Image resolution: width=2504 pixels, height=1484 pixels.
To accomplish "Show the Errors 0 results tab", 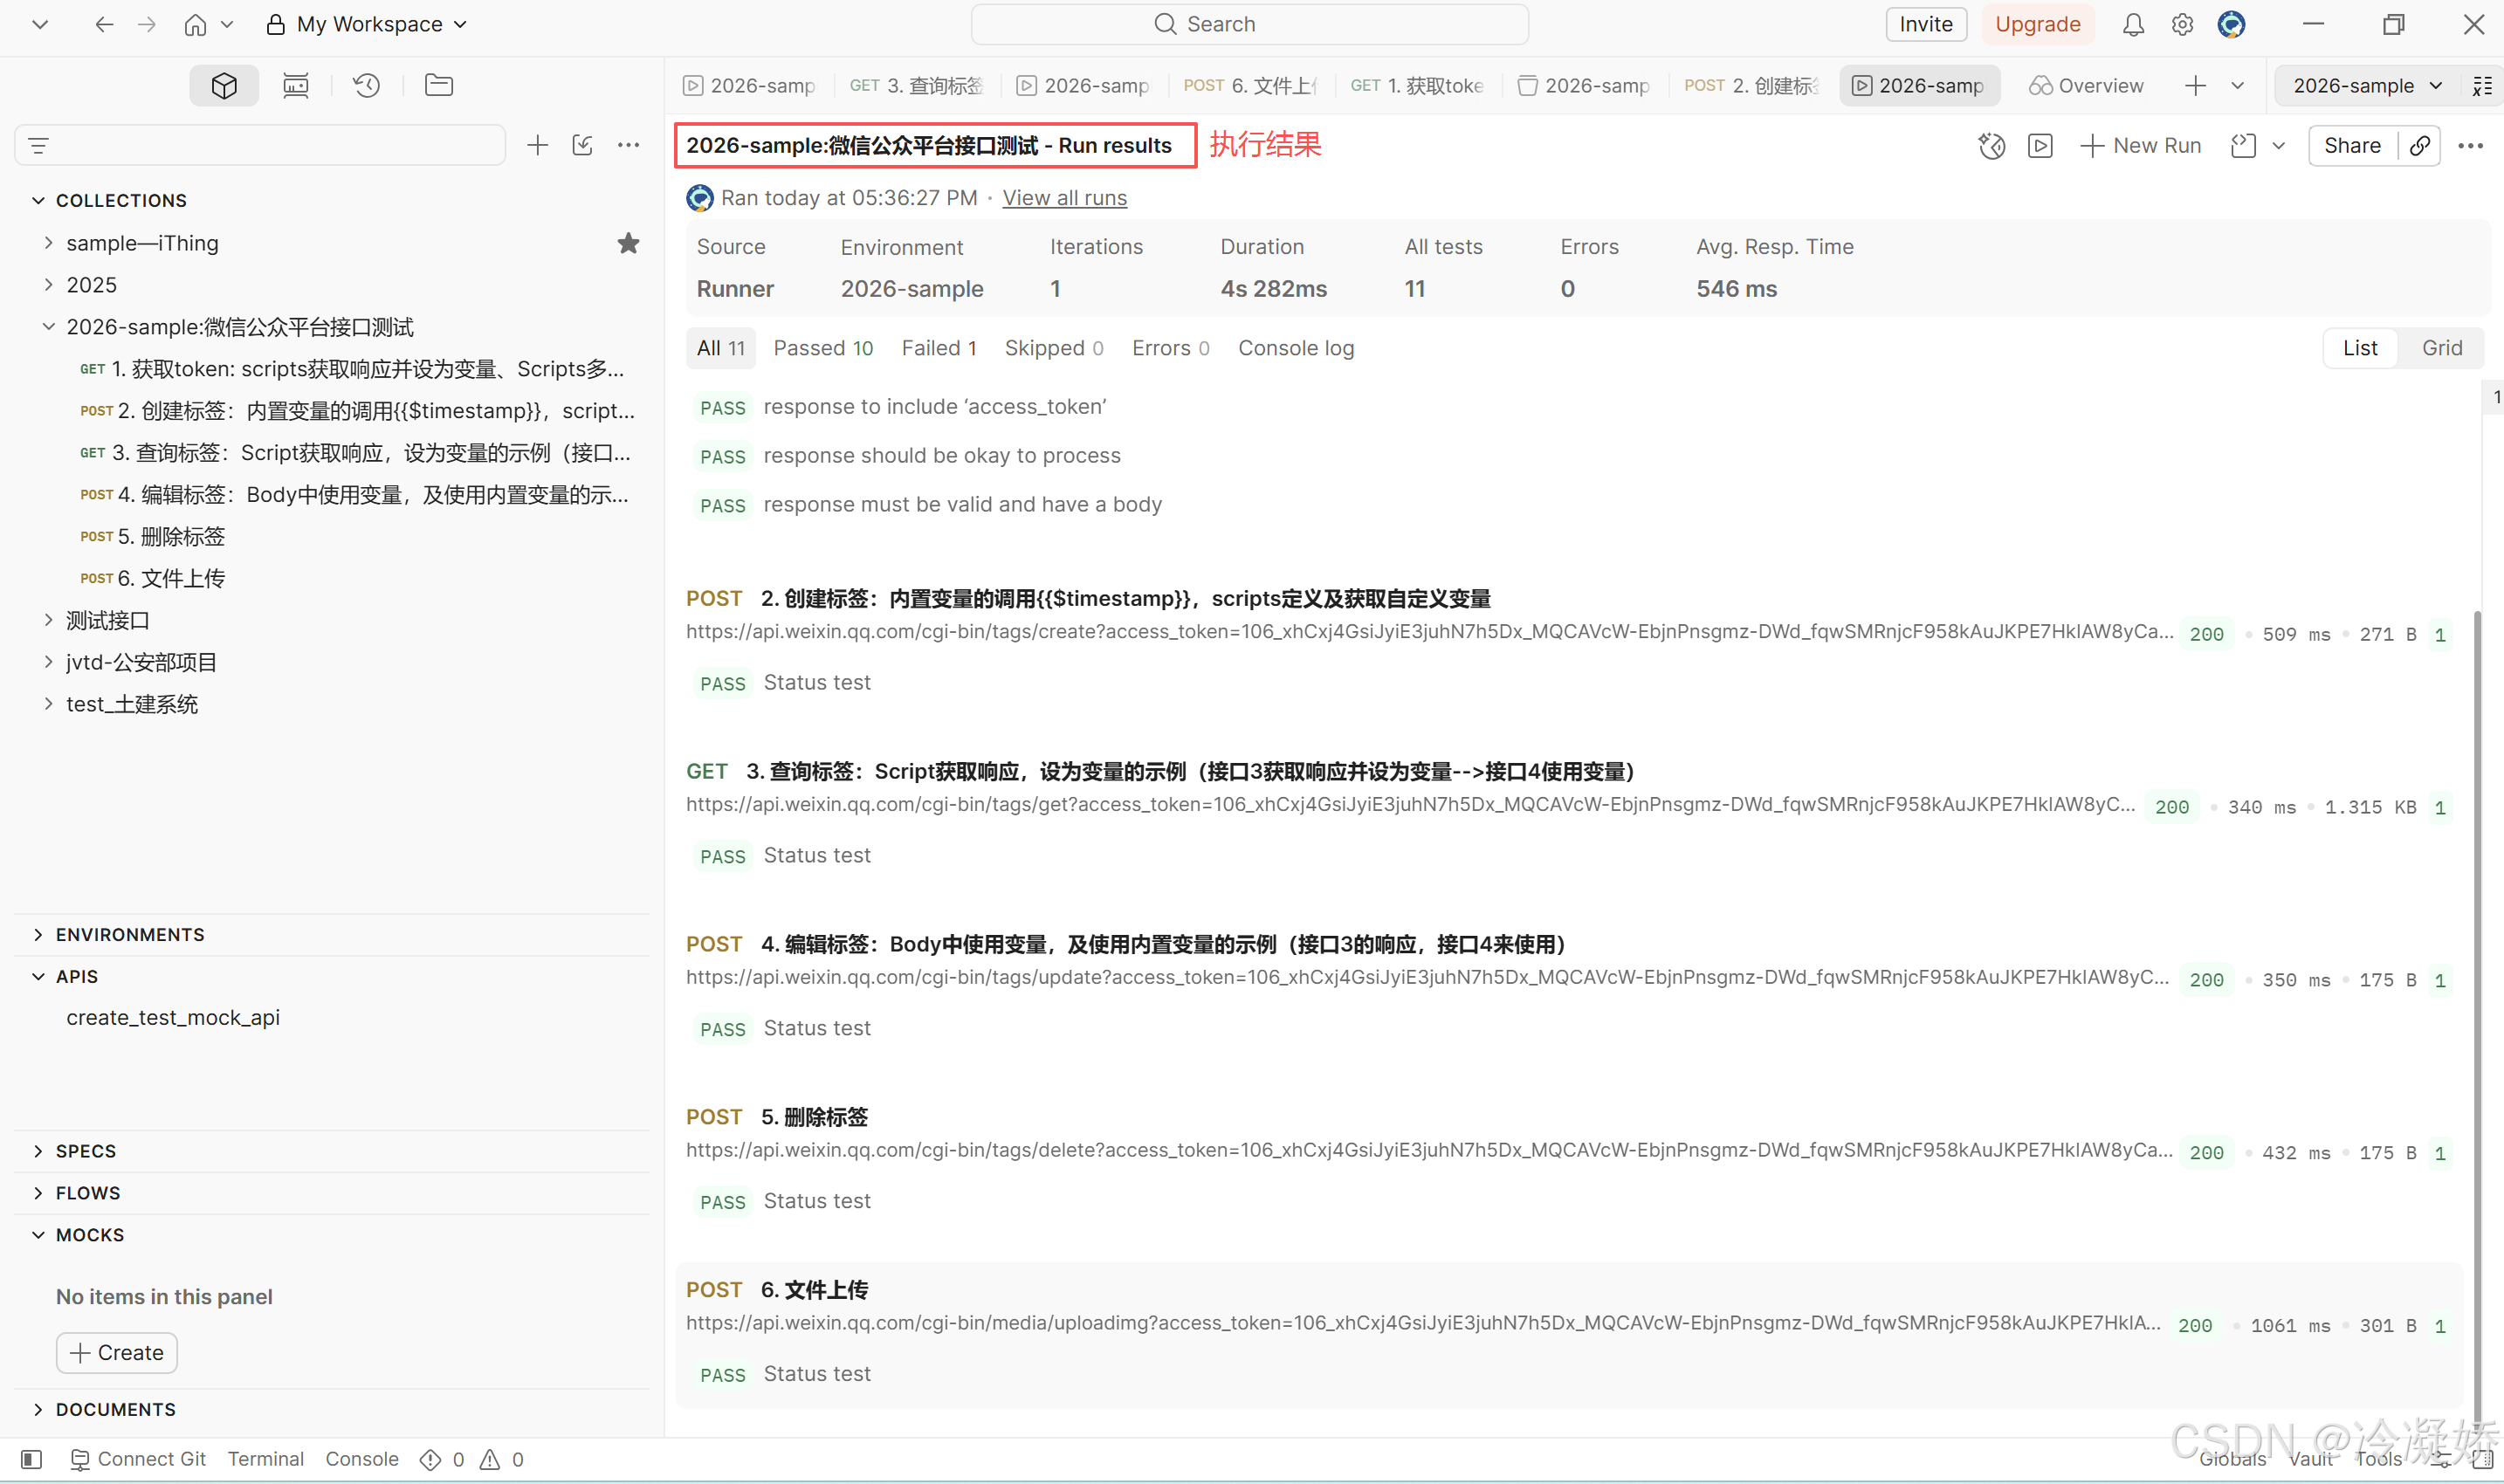I will (1170, 348).
